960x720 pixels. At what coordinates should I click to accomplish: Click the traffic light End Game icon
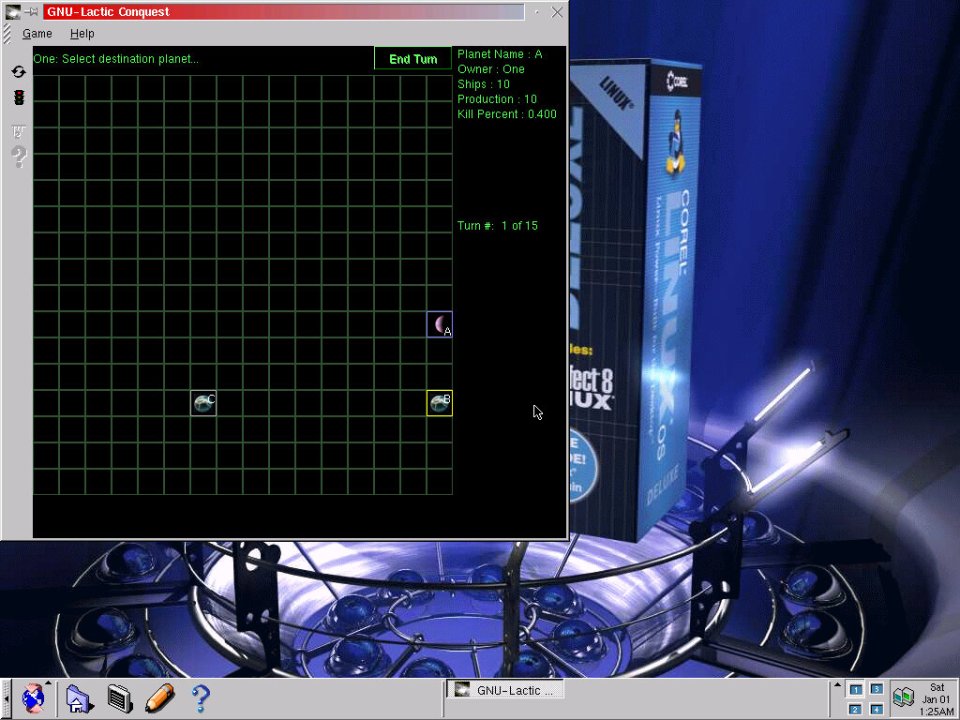pos(18,98)
